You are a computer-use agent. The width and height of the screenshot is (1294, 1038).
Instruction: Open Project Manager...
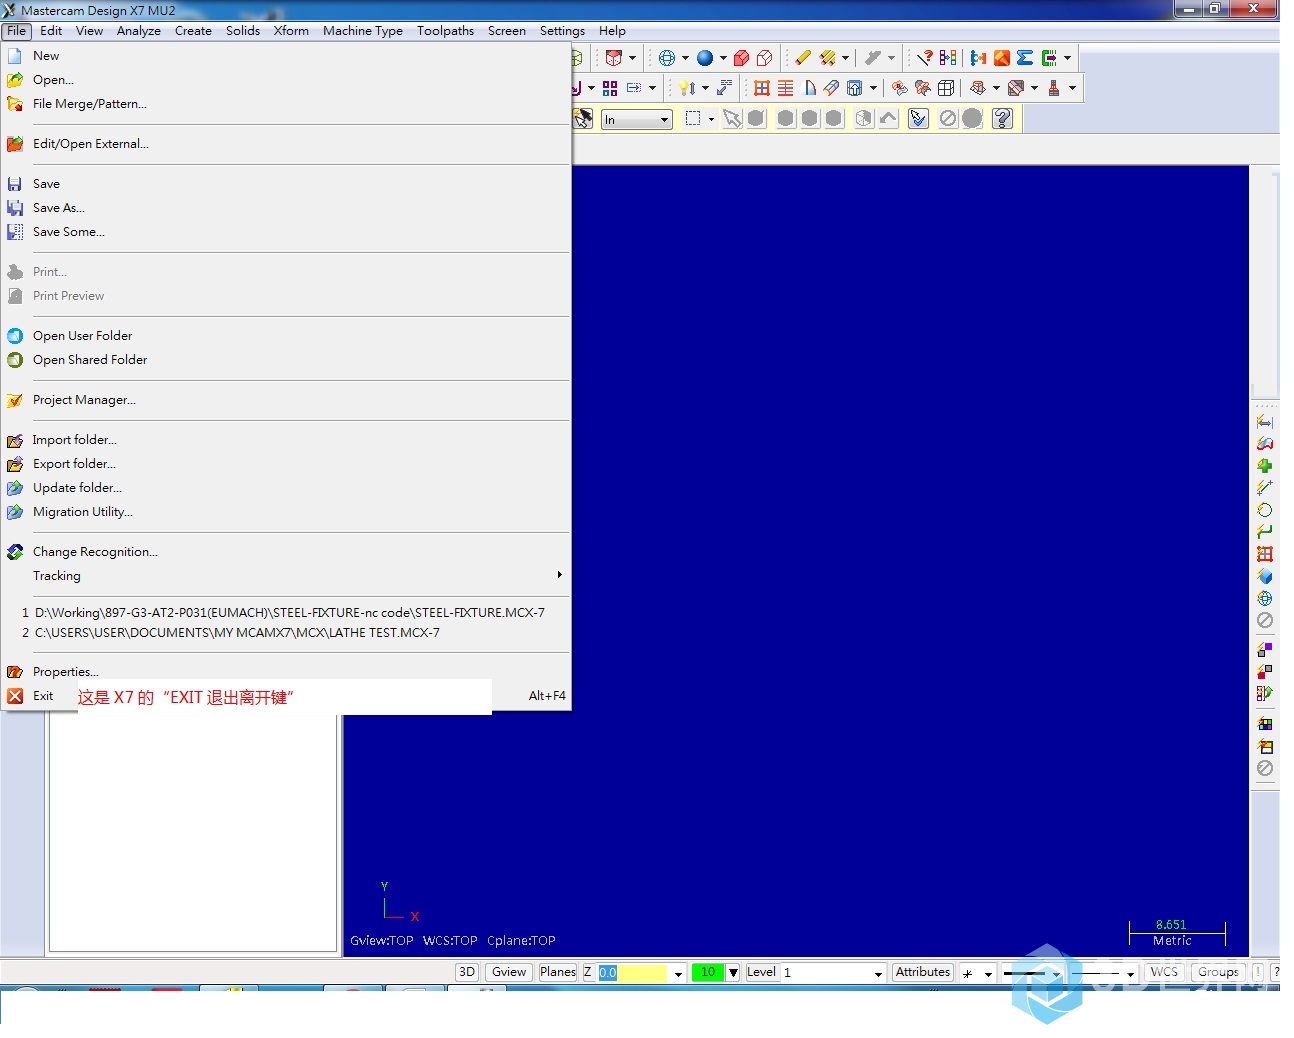coord(286,400)
